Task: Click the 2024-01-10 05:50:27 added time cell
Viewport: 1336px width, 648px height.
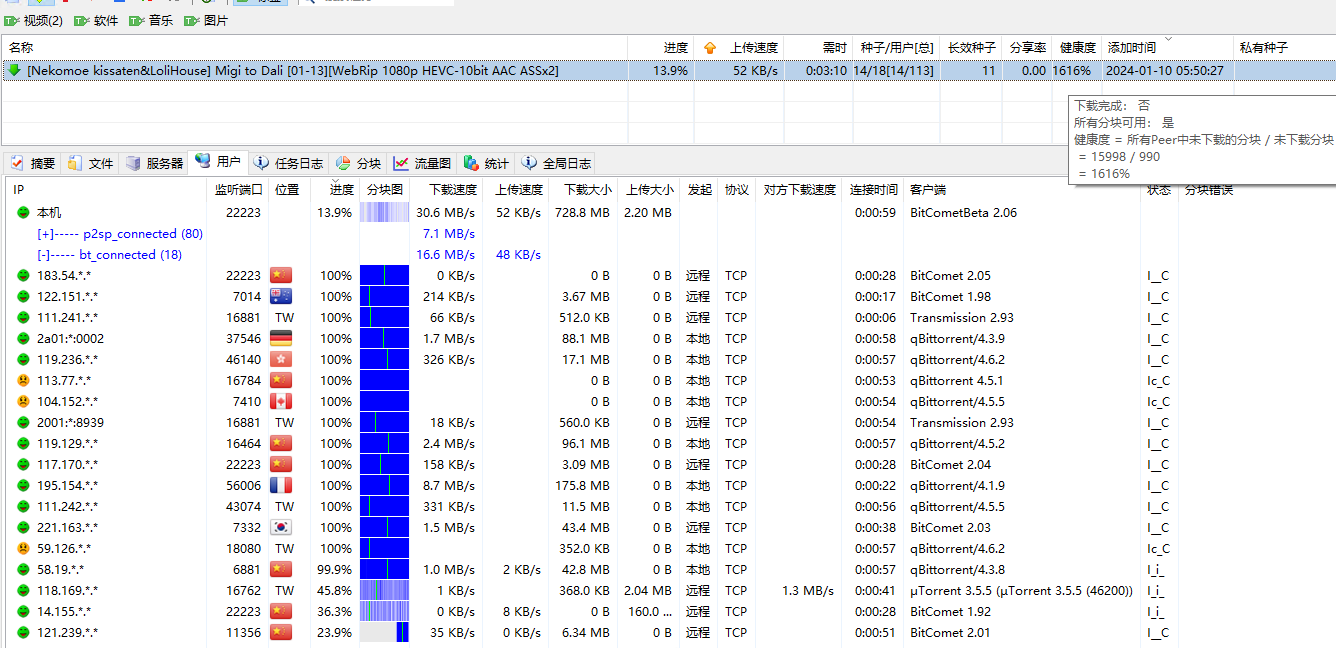Action: point(1166,71)
